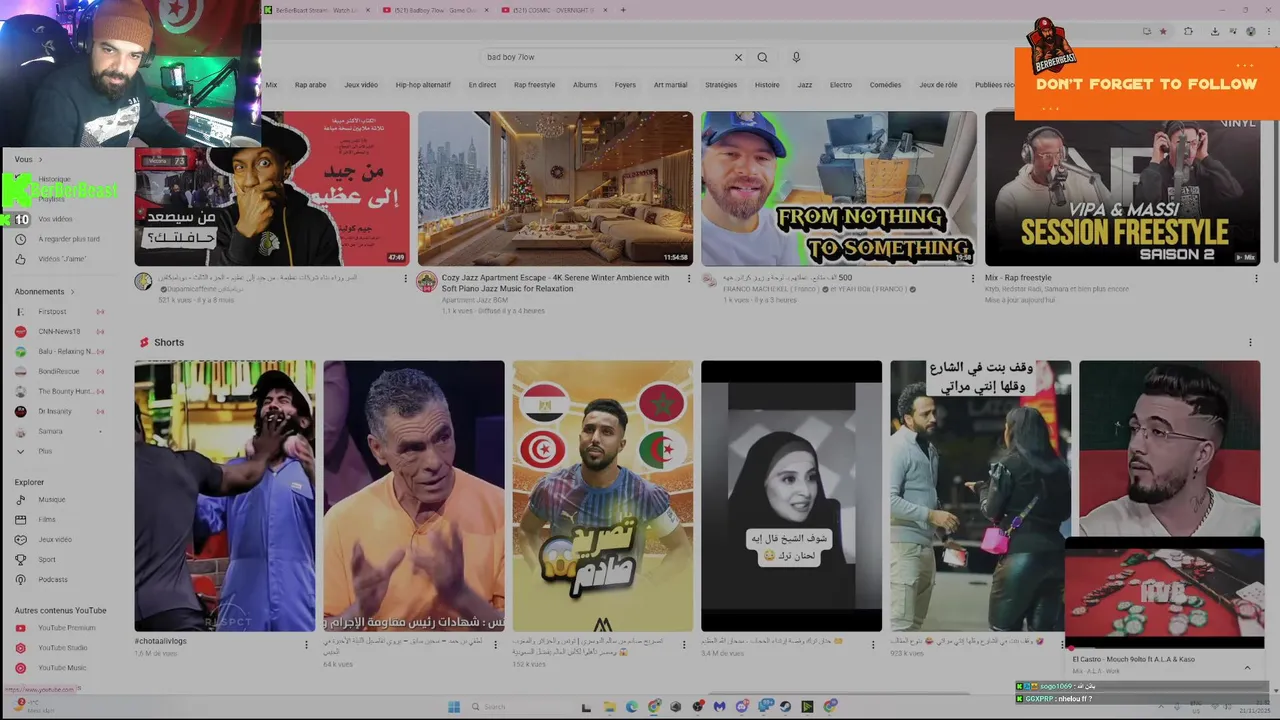The height and width of the screenshot is (720, 1280).
Task: Expand the Plus subscriptions list
Action: click(x=45, y=452)
